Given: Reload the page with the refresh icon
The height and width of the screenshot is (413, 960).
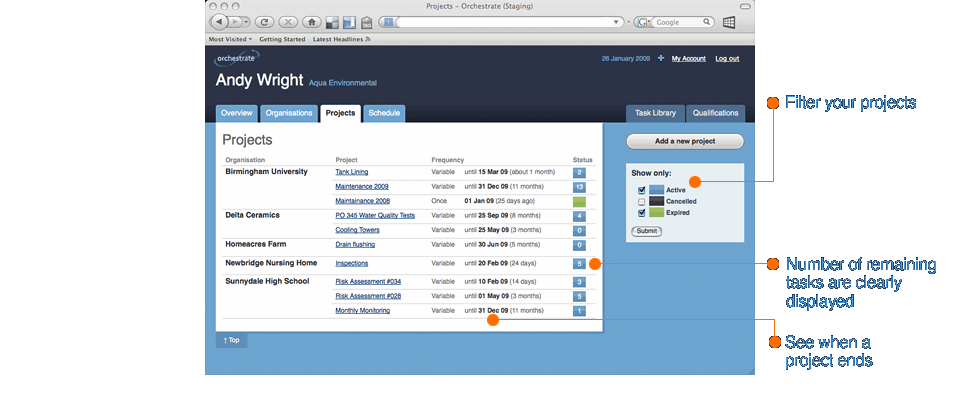Looking at the screenshot, I should click(265, 21).
